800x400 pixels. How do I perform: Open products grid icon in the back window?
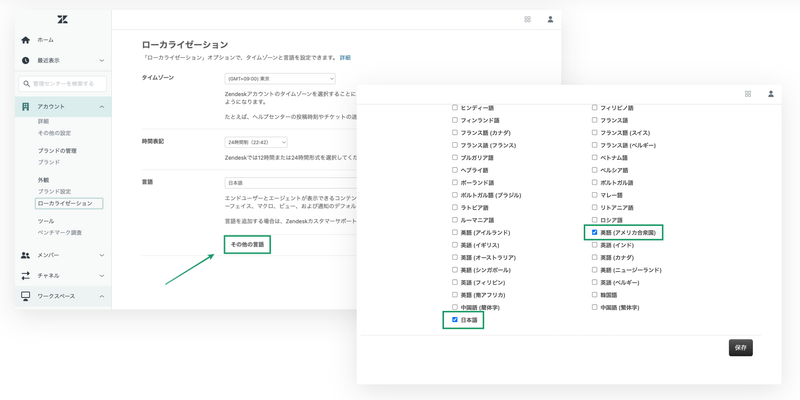(x=528, y=19)
